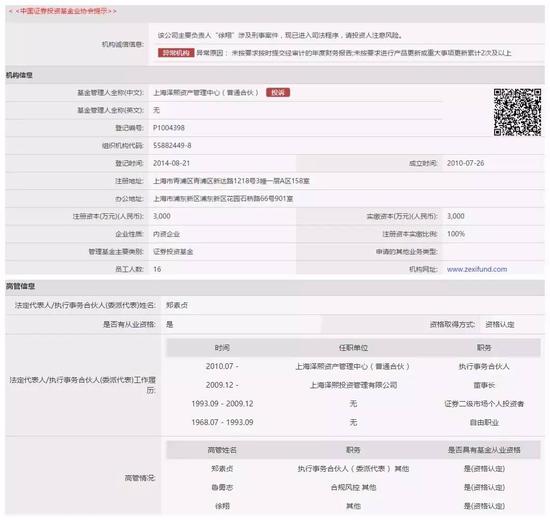Click the registration date 2014-08-21
The image size is (550, 520).
point(172,163)
